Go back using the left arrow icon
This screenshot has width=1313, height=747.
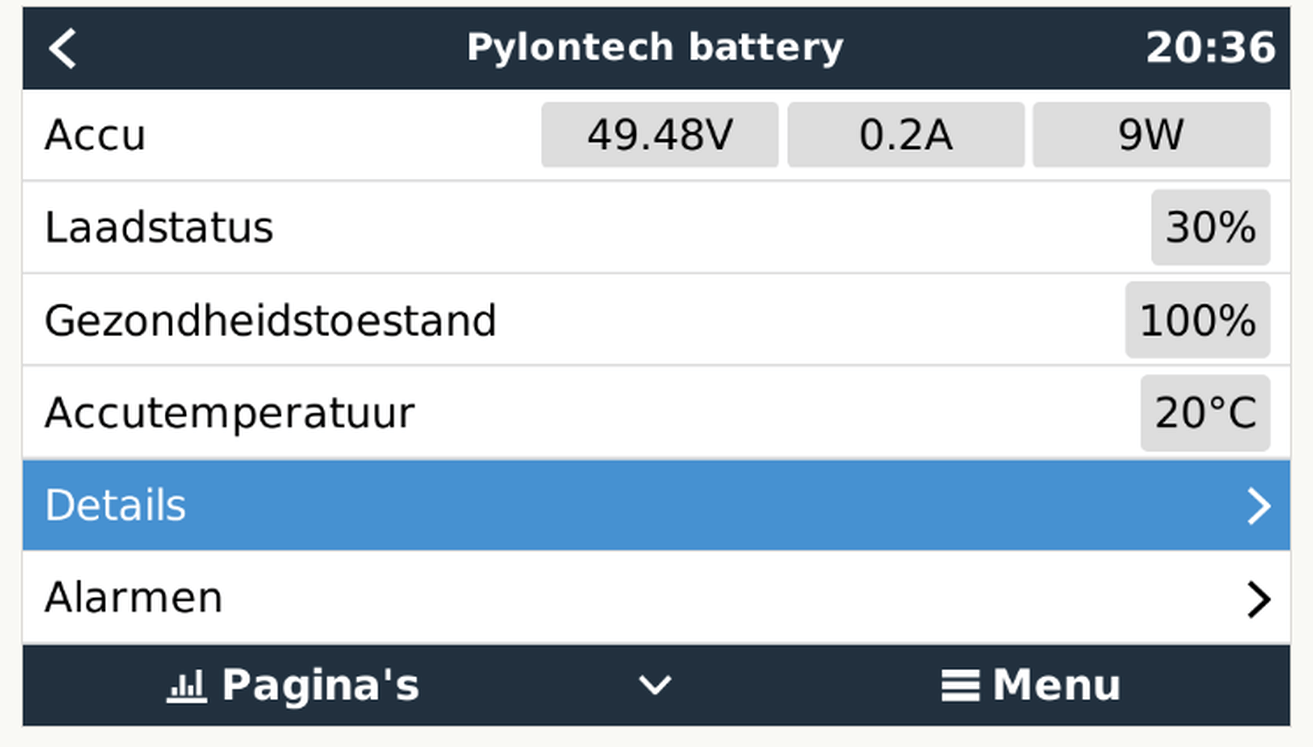tap(63, 48)
